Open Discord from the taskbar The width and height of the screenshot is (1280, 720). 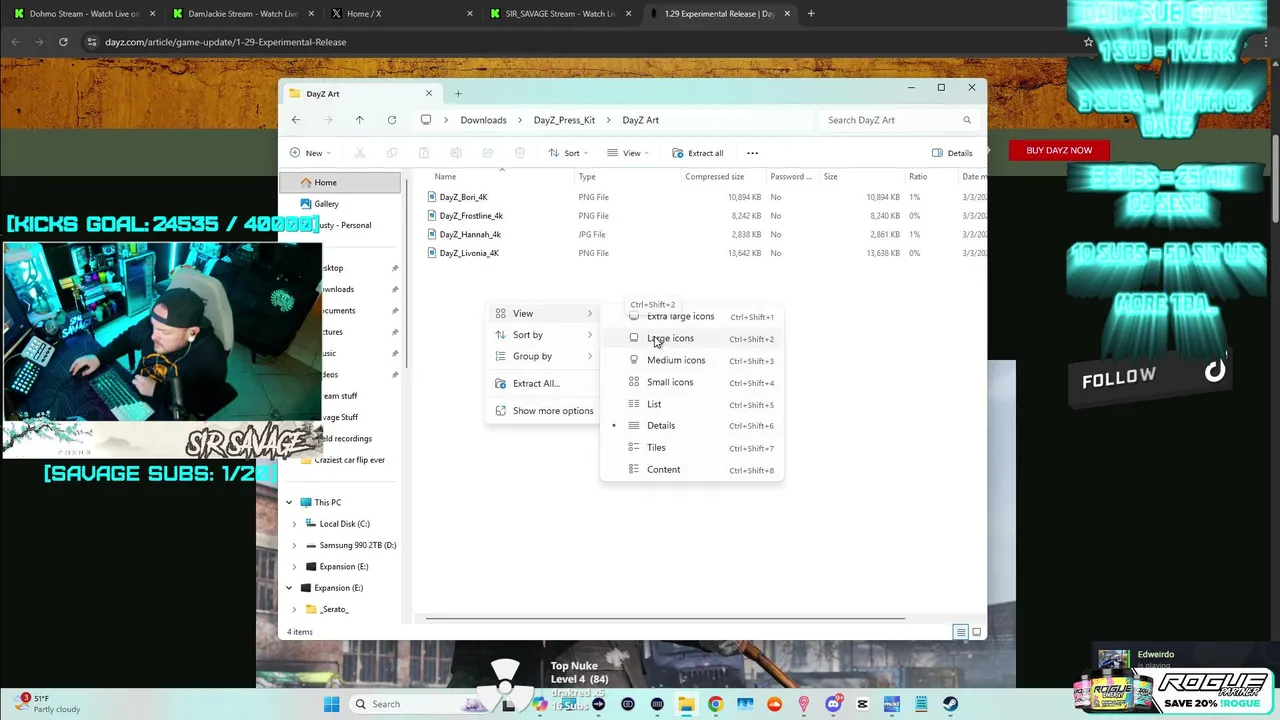click(x=833, y=704)
